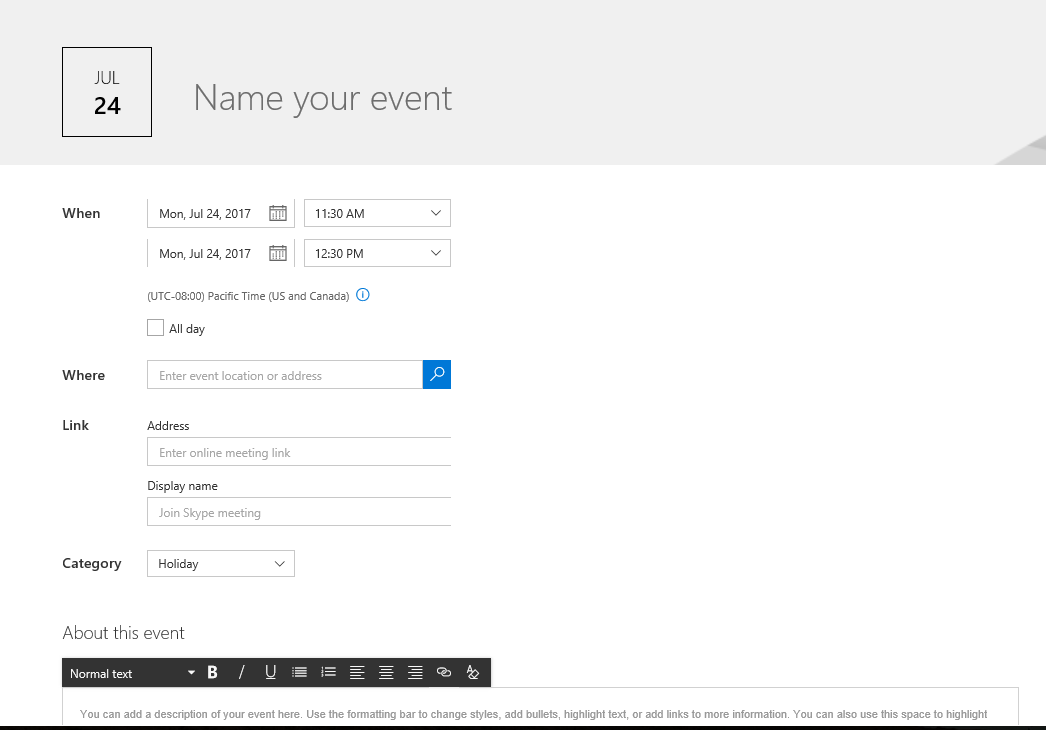Change the Holiday category selection
The width and height of the screenshot is (1046, 730).
point(220,563)
